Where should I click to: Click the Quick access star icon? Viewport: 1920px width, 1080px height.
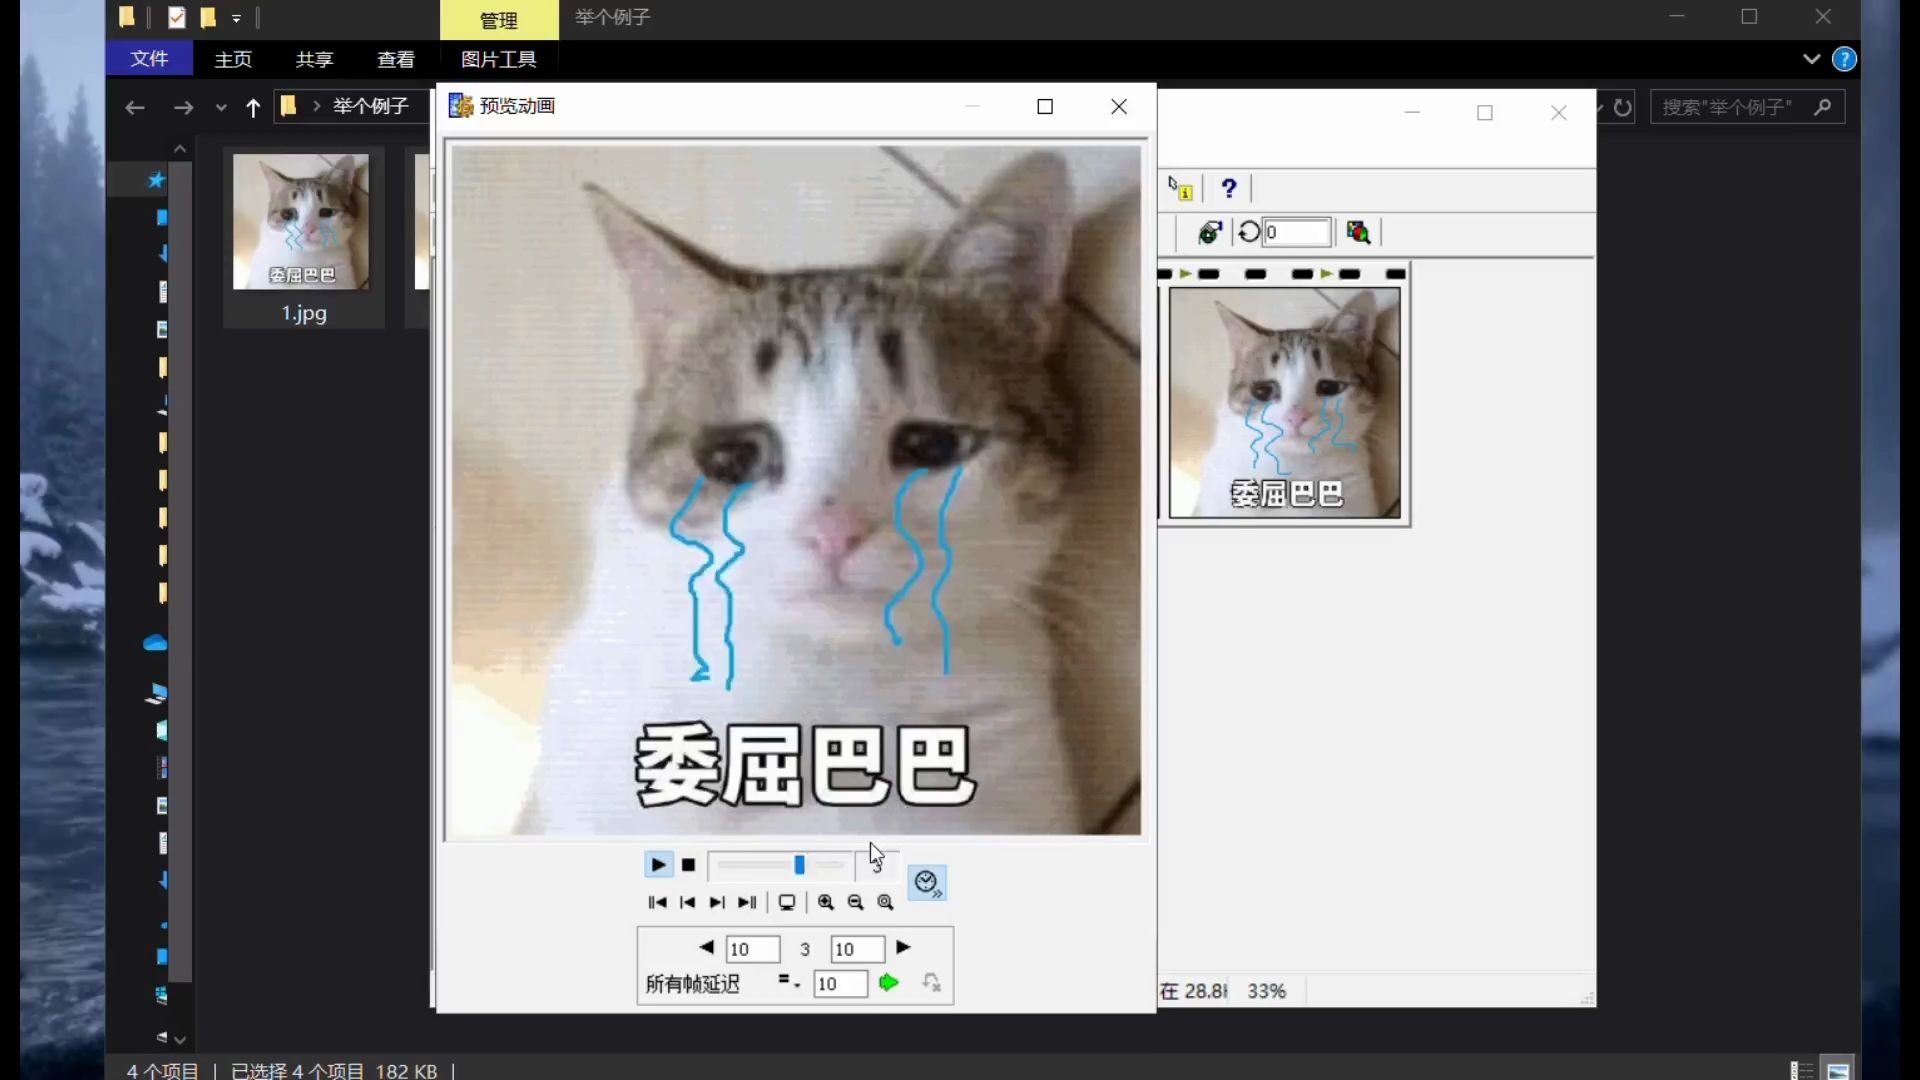tap(156, 180)
